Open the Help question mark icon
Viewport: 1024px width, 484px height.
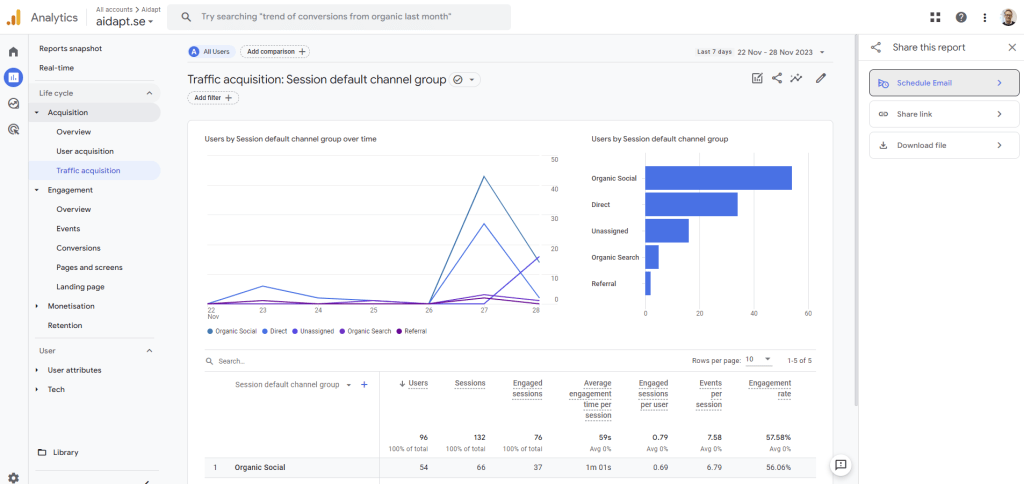click(961, 17)
